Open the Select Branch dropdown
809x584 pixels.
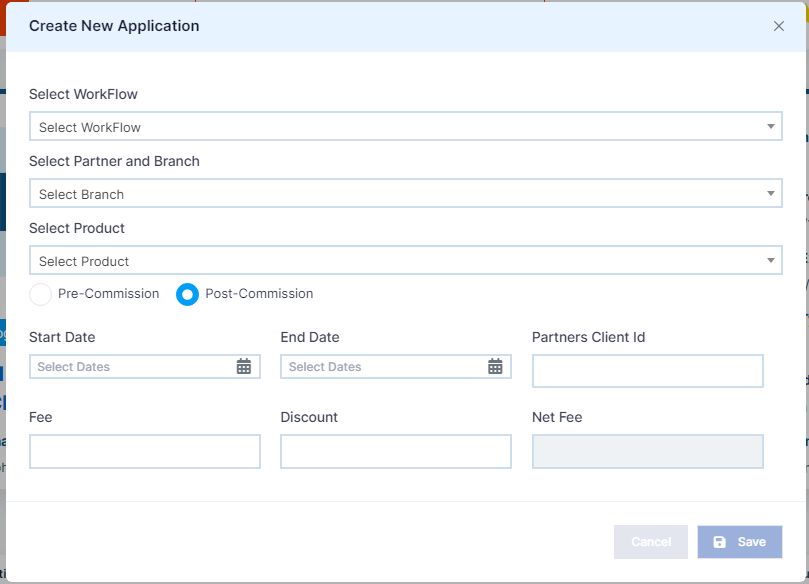(x=406, y=193)
